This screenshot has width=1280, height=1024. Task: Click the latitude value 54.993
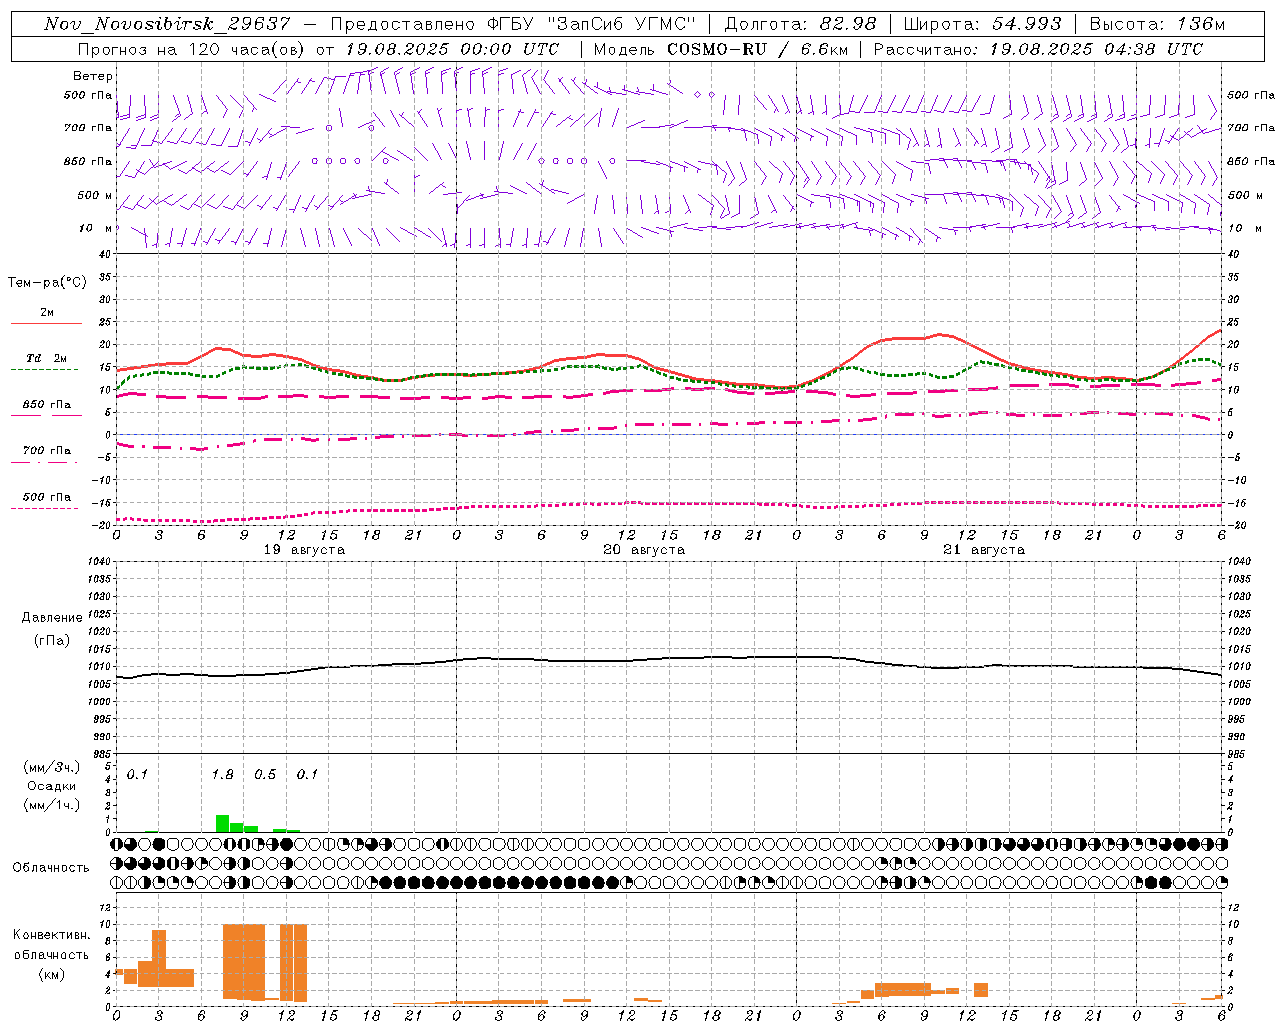1027,24
